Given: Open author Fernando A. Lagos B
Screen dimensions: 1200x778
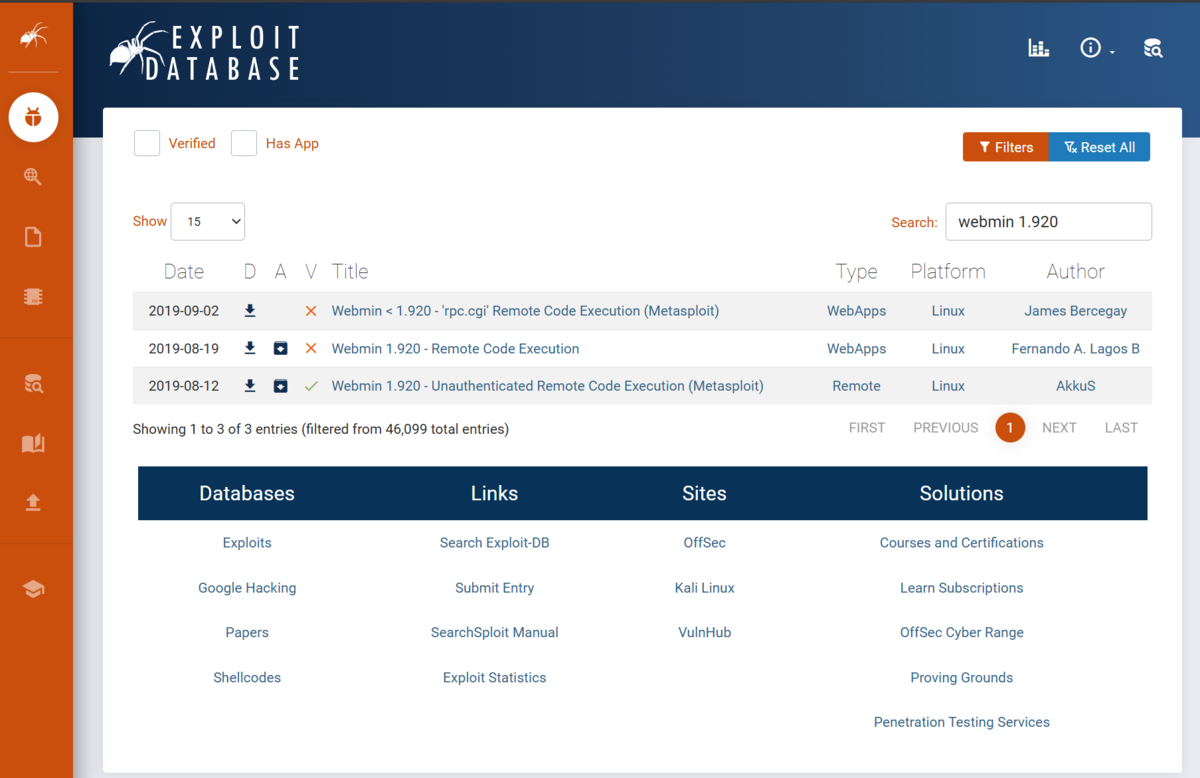Looking at the screenshot, I should pos(1076,349).
